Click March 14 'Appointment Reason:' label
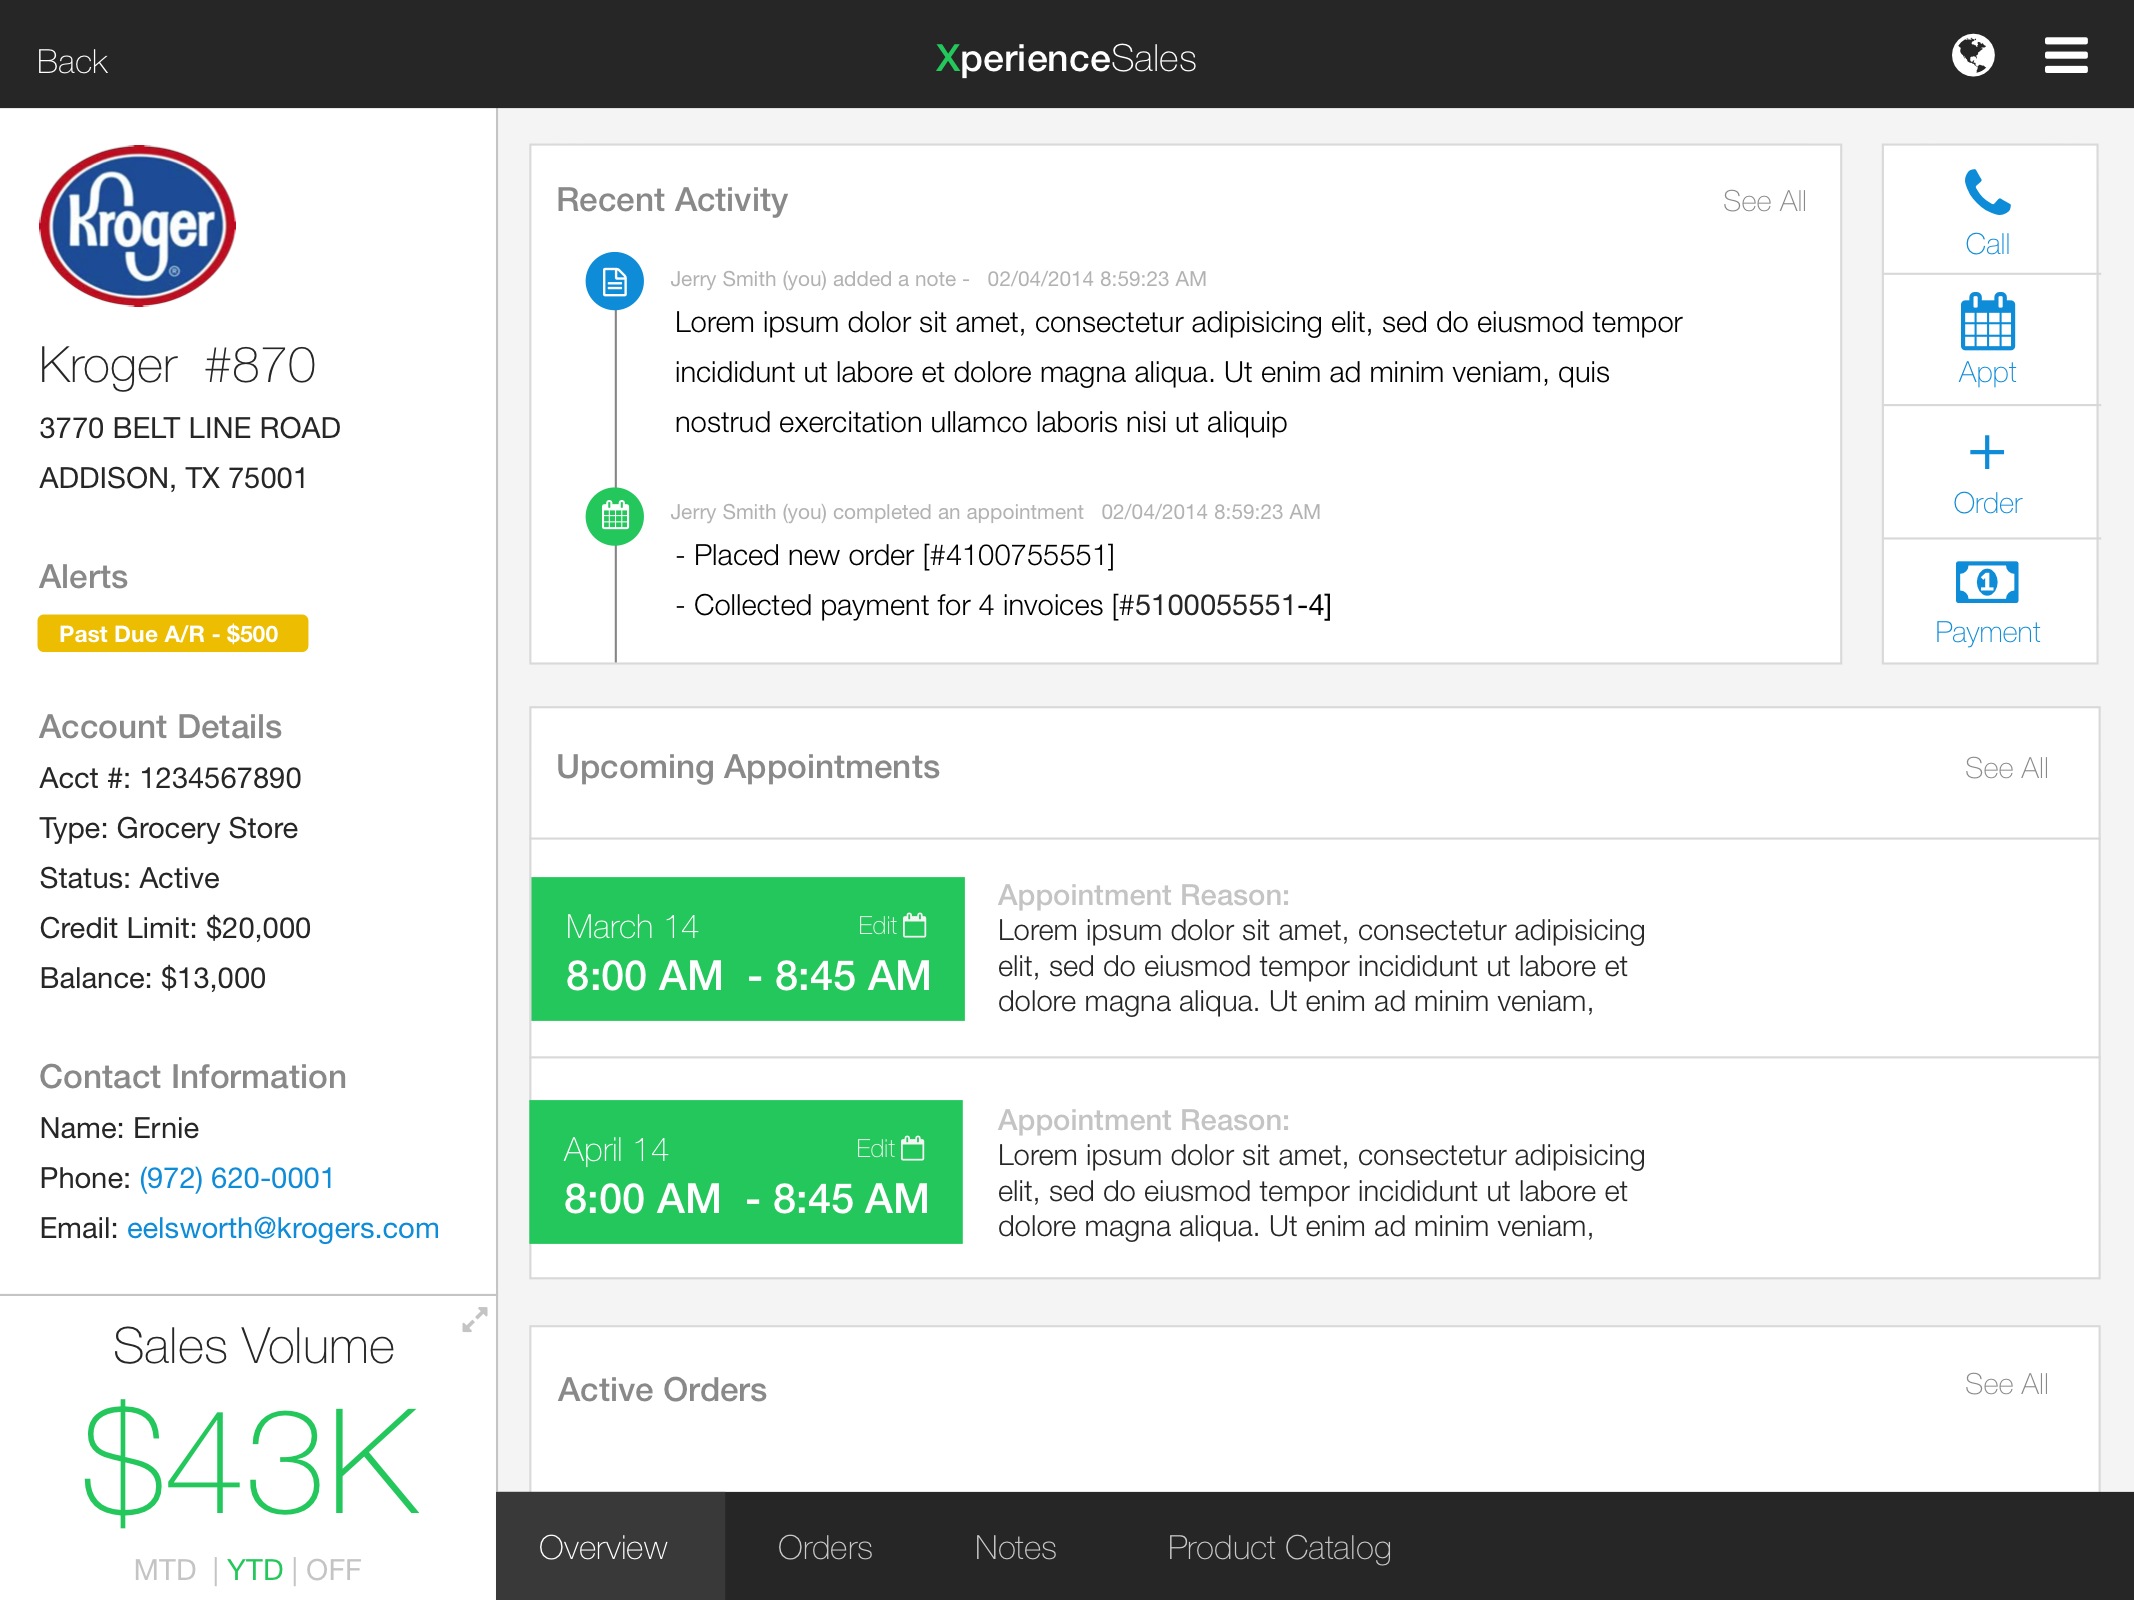The image size is (2134, 1600). pyautogui.click(x=1144, y=895)
